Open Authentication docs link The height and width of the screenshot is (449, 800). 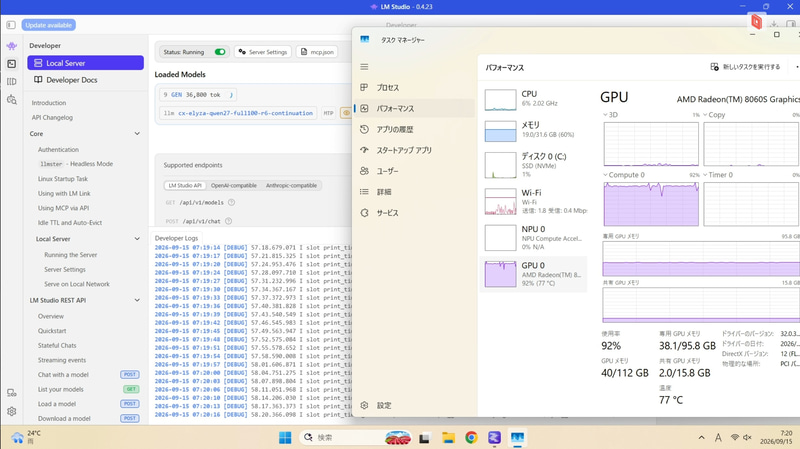pos(58,149)
